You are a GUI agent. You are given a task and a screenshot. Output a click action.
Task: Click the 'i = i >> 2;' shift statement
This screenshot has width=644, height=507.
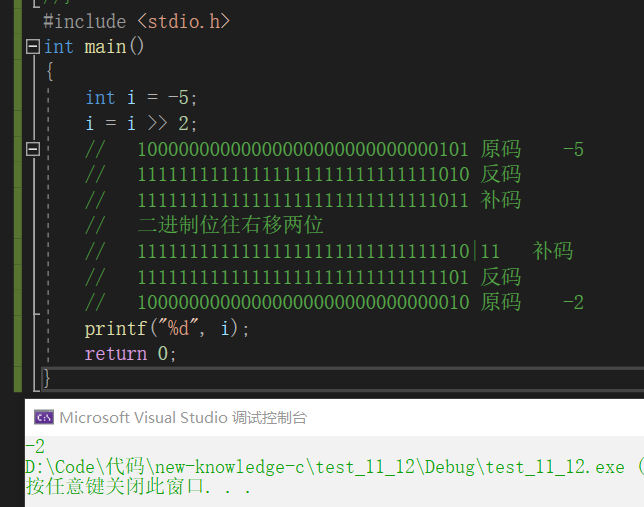coord(142,124)
